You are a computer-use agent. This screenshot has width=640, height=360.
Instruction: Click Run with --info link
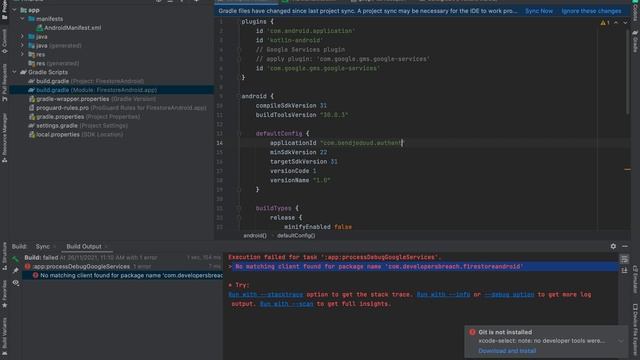coord(443,294)
